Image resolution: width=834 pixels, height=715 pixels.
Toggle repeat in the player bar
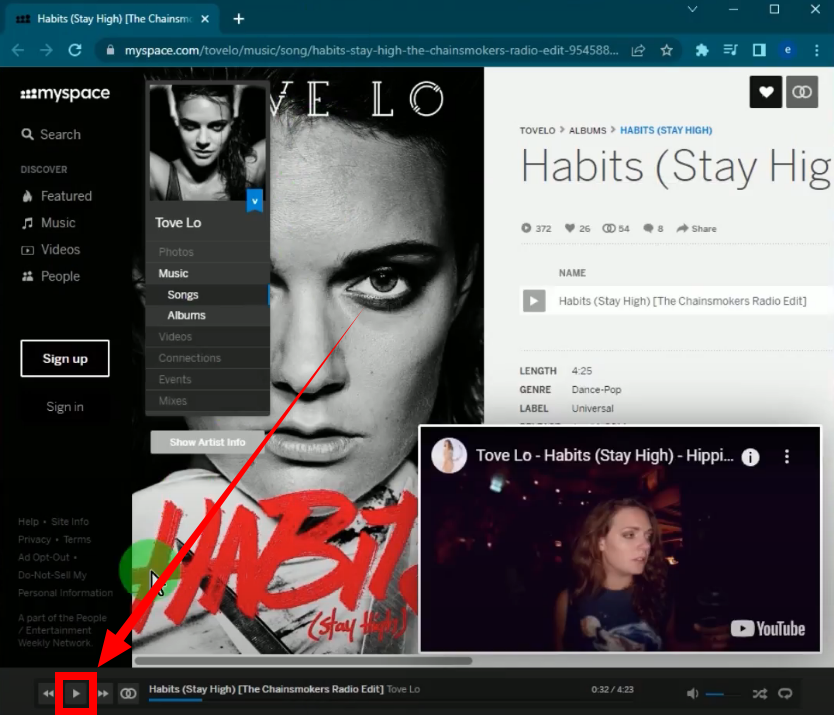coord(785,693)
